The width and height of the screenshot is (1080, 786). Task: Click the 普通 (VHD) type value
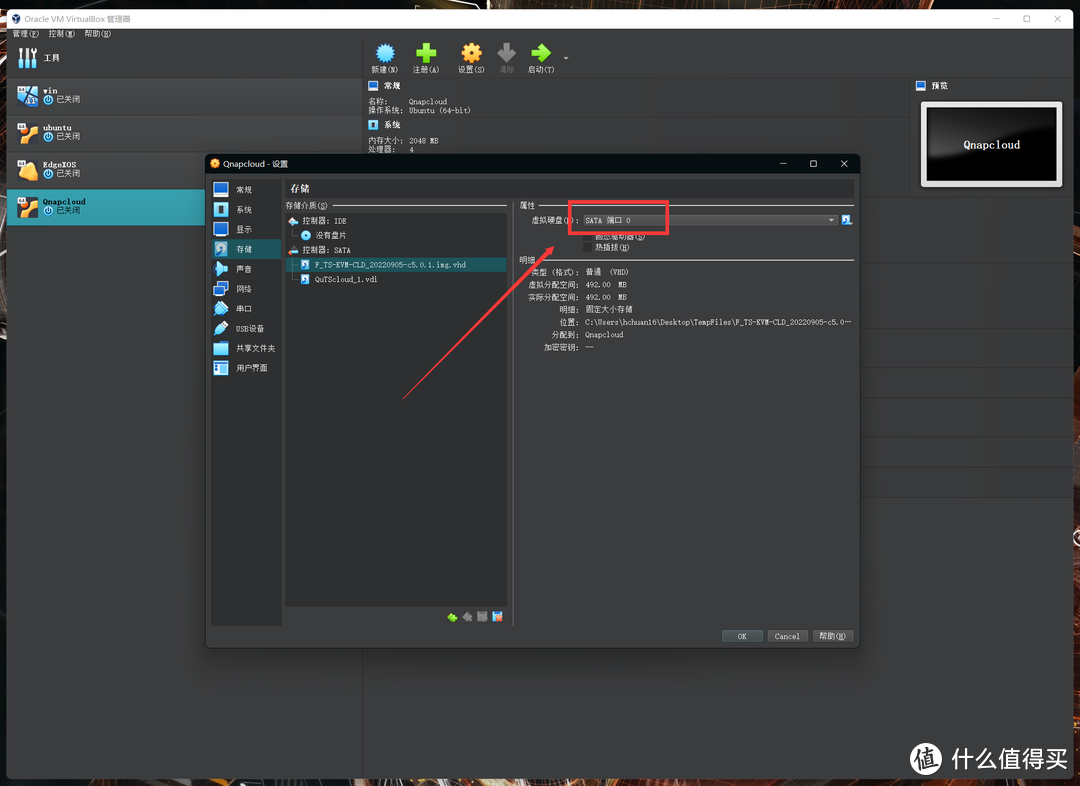click(607, 273)
